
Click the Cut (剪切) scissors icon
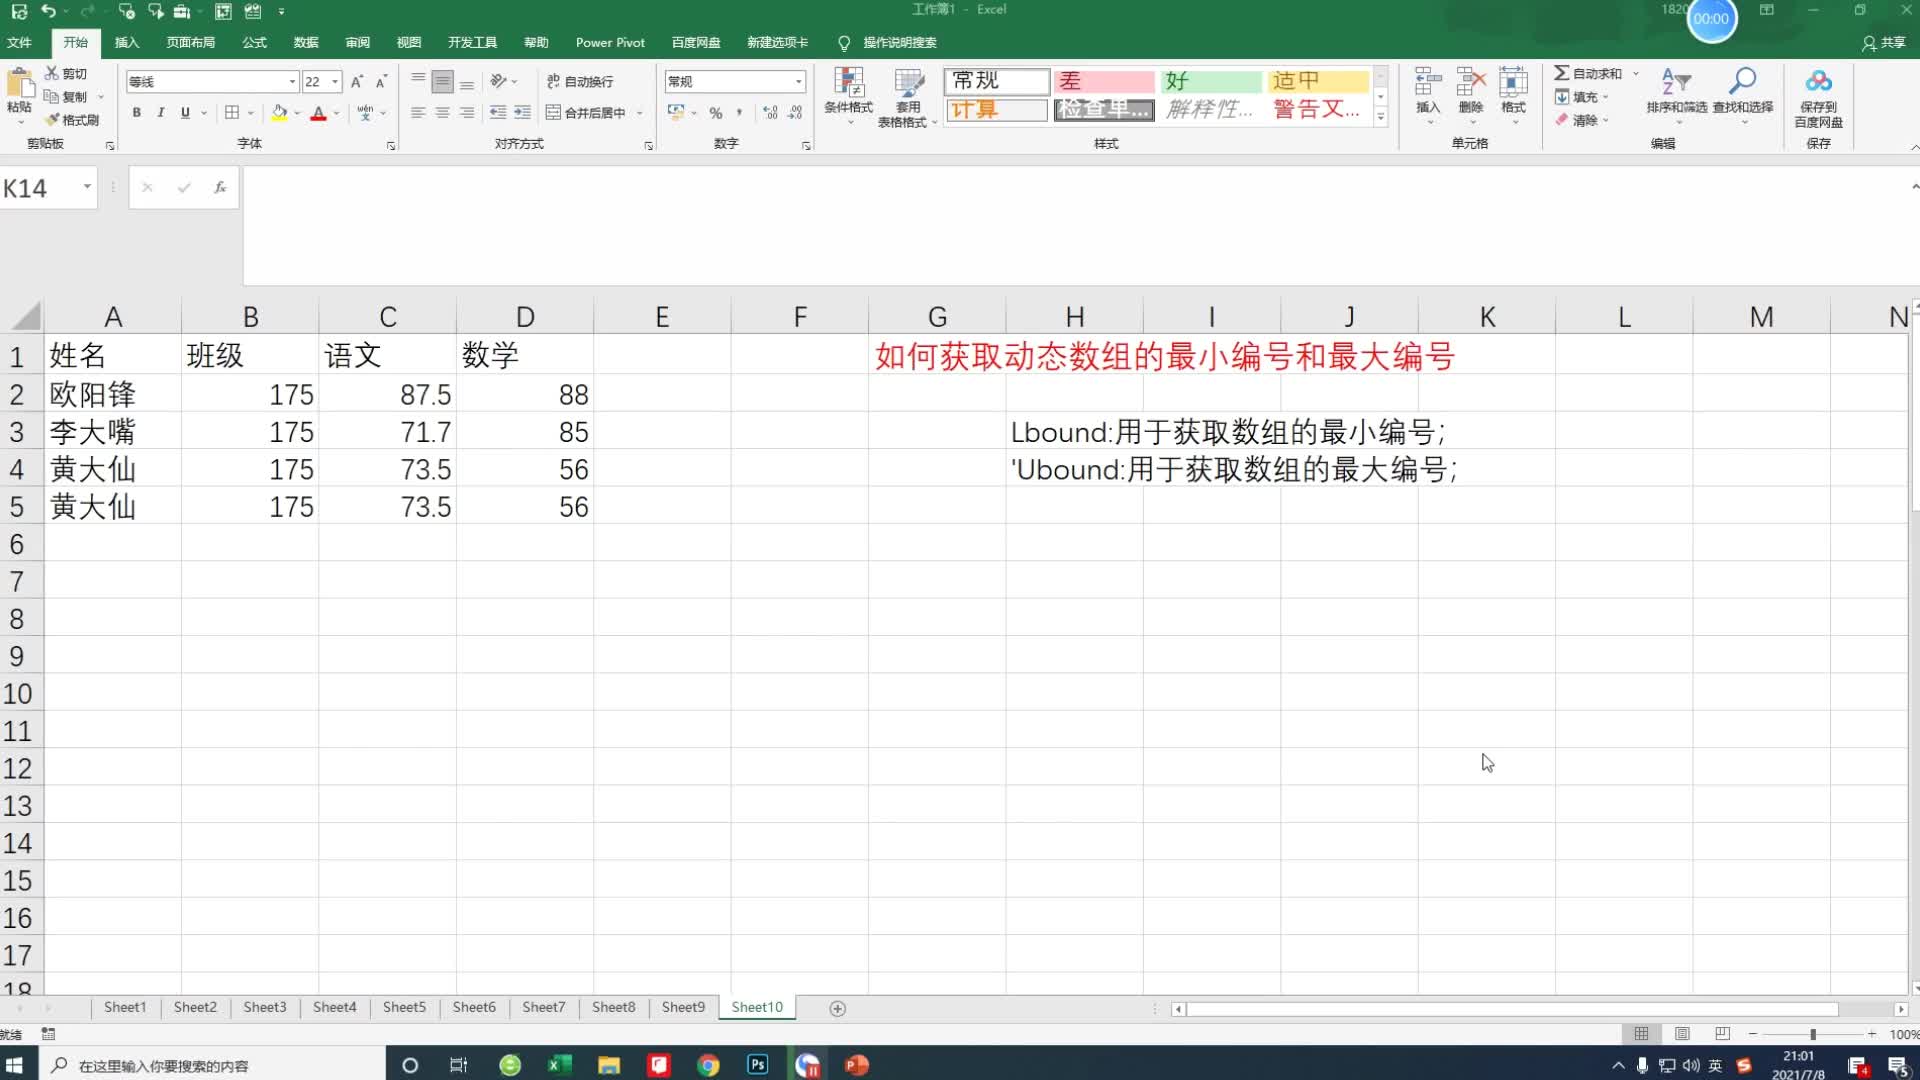tap(52, 73)
